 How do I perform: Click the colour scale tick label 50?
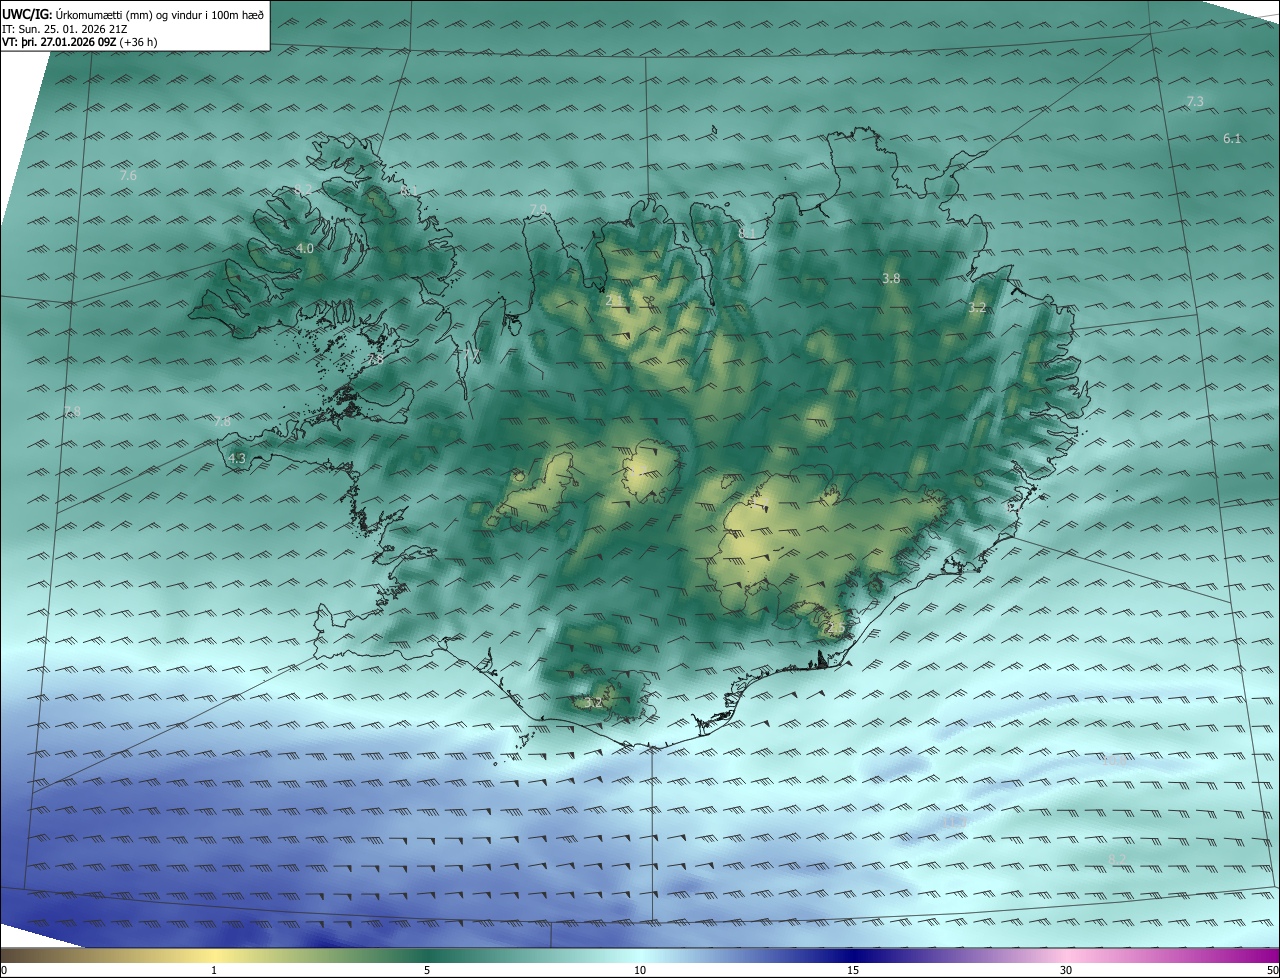(x=1272, y=970)
